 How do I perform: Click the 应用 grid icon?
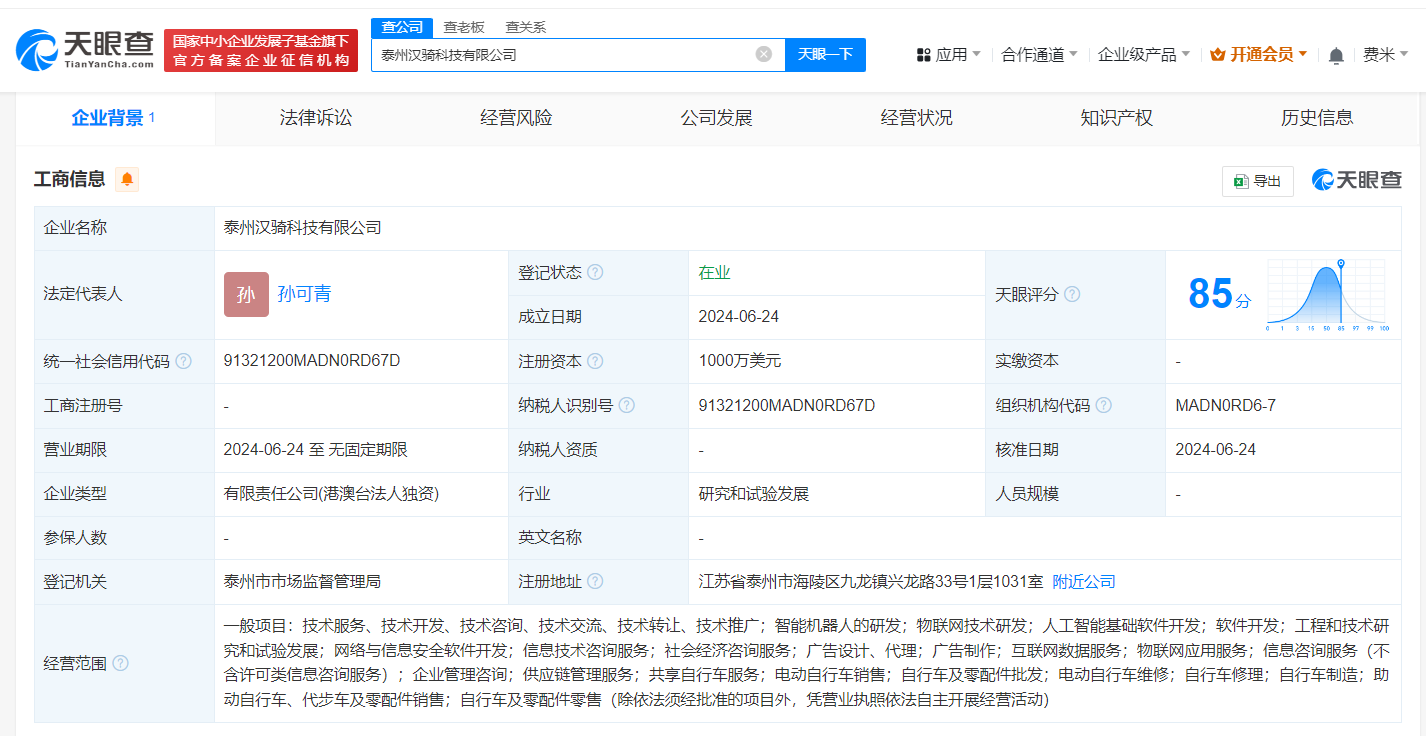pyautogui.click(x=921, y=55)
